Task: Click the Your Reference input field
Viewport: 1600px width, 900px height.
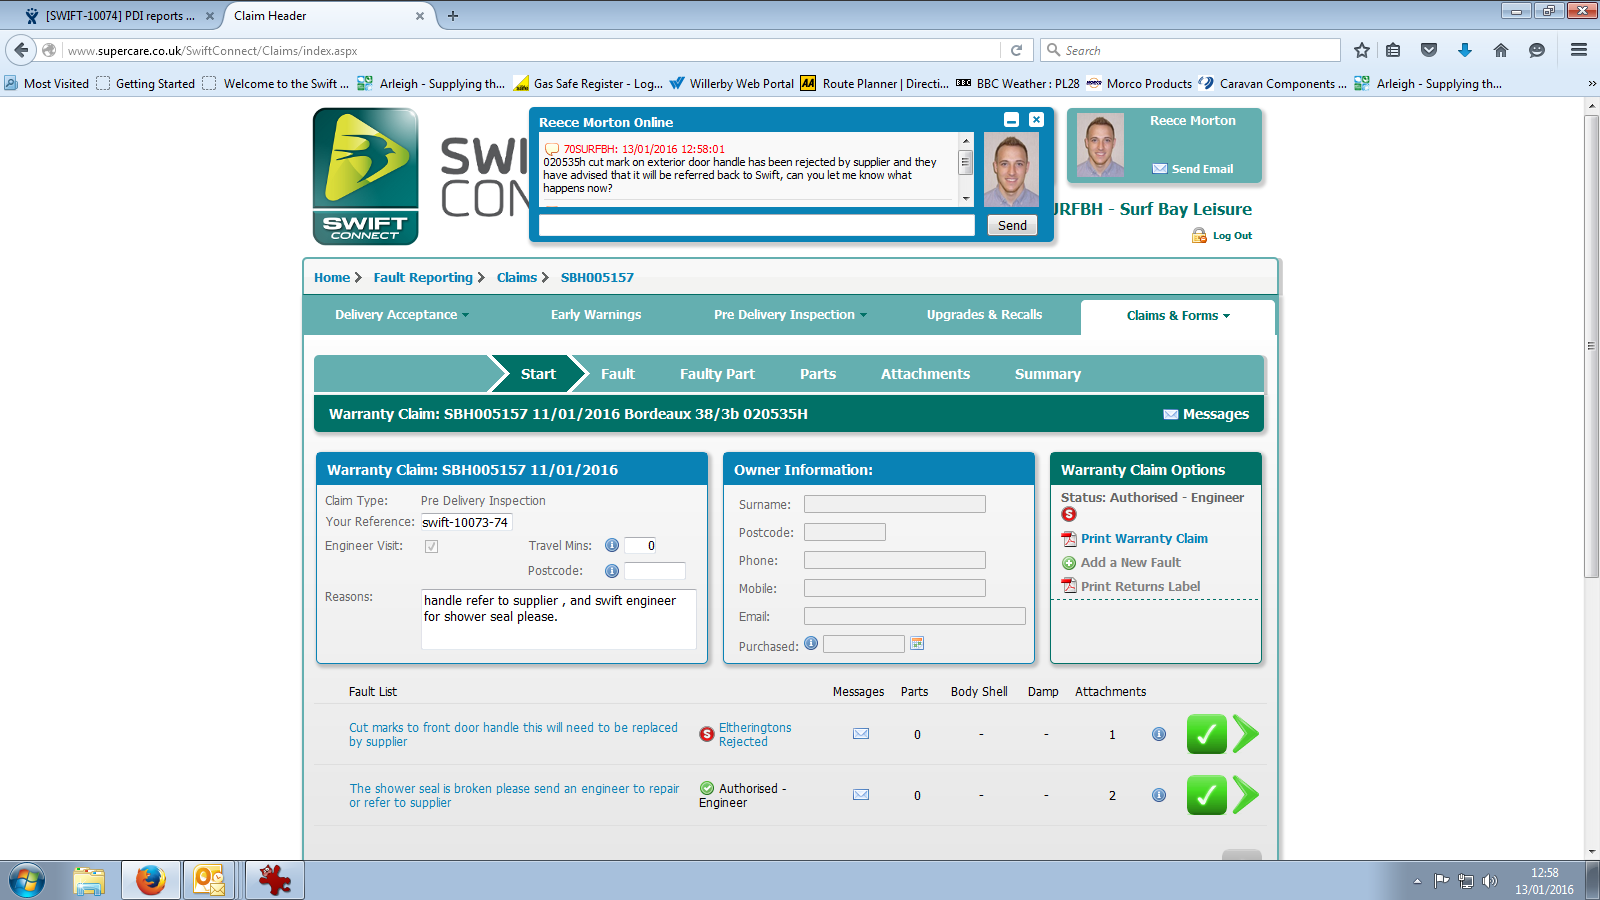Action: point(465,522)
